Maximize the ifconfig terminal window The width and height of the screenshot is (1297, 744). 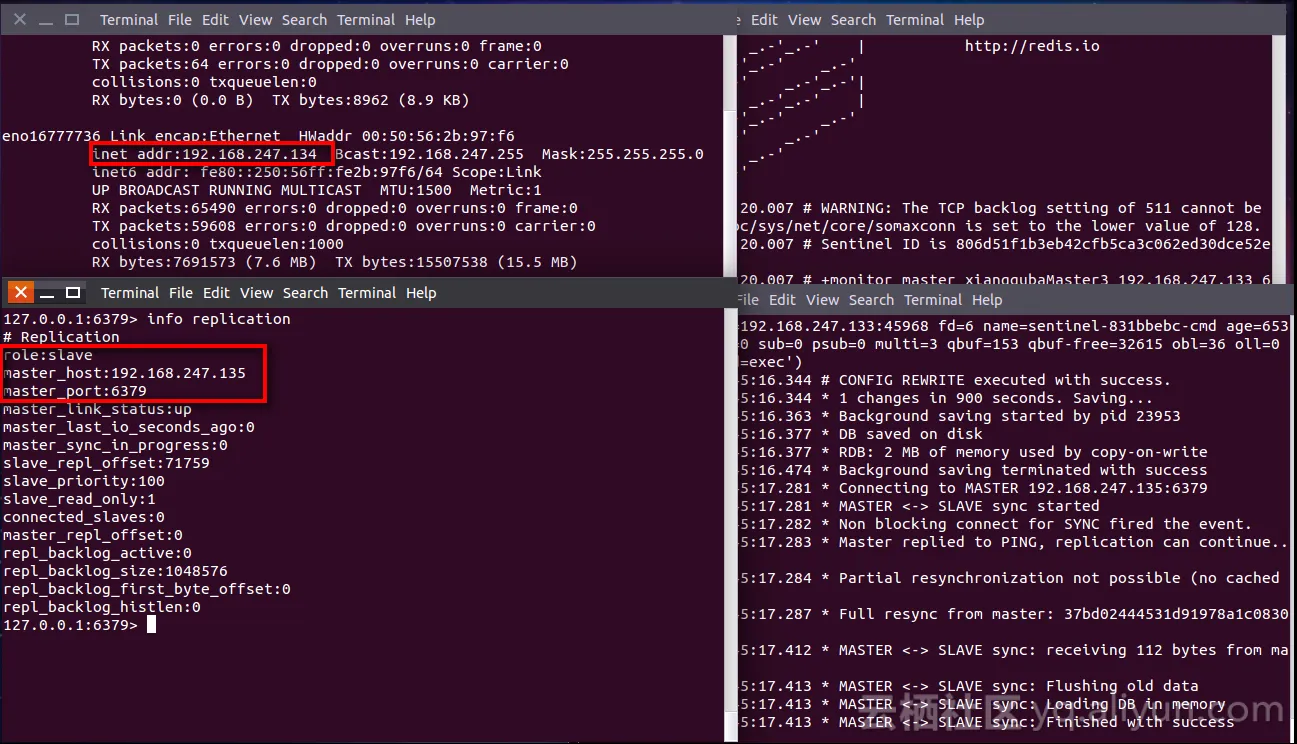point(72,20)
